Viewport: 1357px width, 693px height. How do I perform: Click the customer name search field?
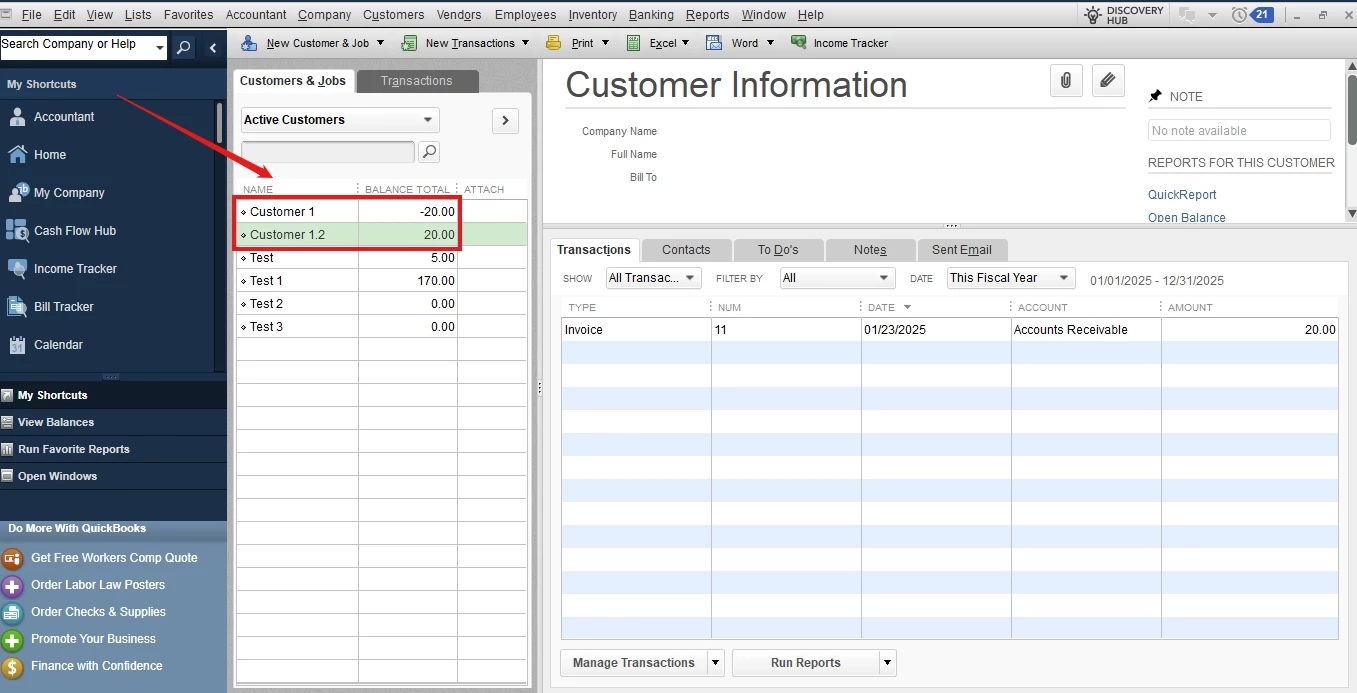328,152
